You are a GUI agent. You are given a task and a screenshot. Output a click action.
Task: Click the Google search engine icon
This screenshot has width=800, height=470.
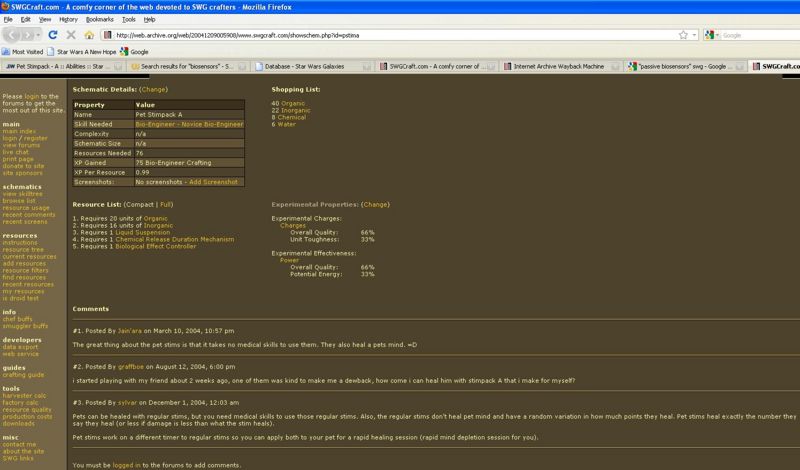709,35
